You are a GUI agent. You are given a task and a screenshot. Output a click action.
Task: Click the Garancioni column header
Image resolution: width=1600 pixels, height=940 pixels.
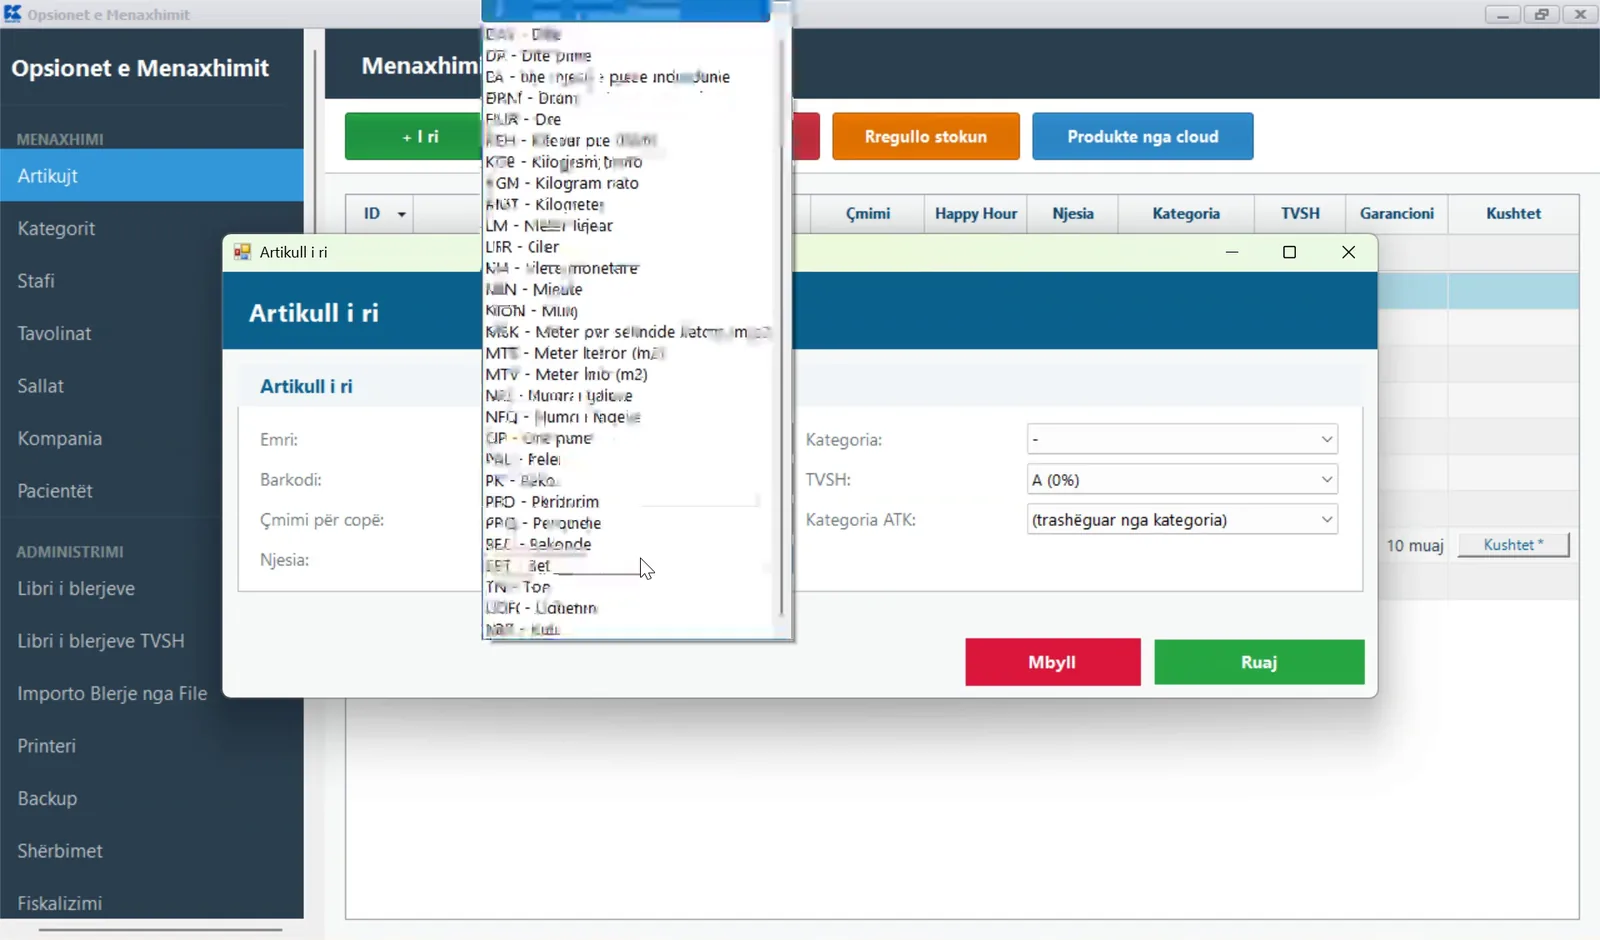click(1396, 214)
